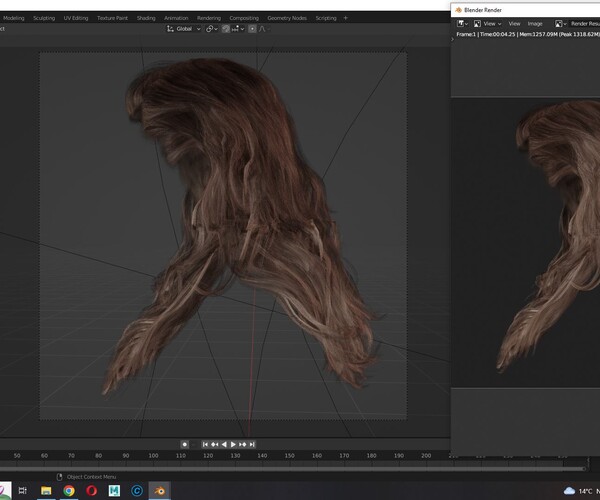This screenshot has height=500, width=600.
Task: Click the Blender logo in Render window title
Action: [x=458, y=10]
